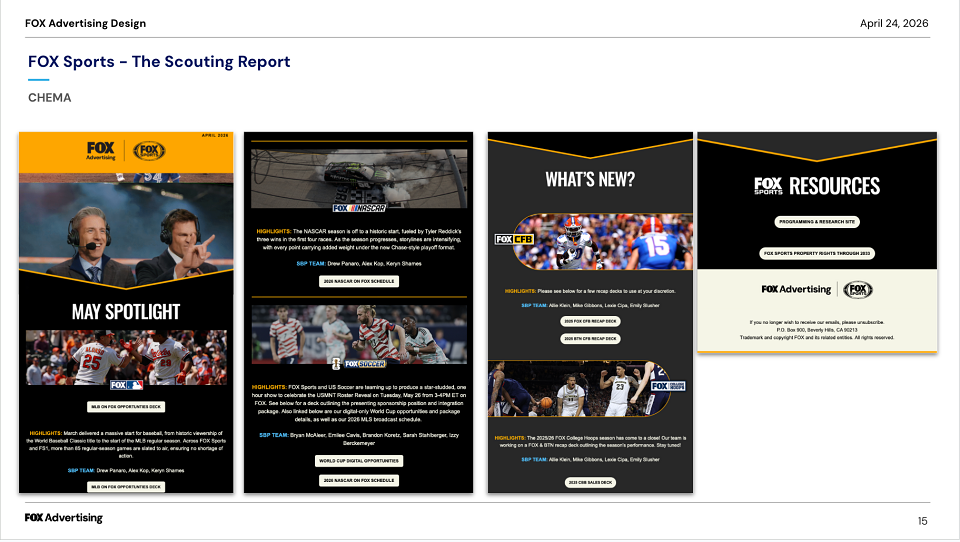Viewport: 960px width, 542px height.
Task: Click SBP Team line under NASCAR highlights
Action: click(x=359, y=264)
